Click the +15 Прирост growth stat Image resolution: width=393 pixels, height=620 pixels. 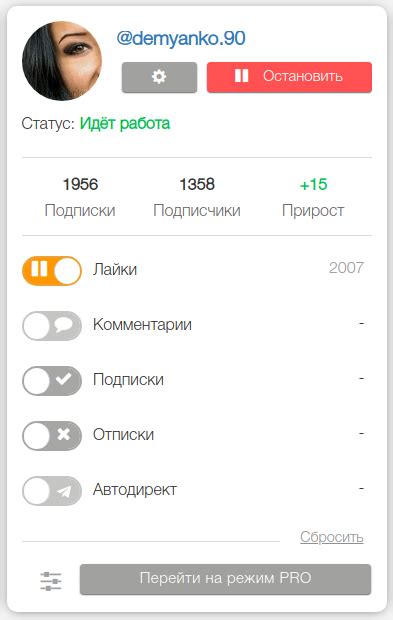click(x=313, y=197)
